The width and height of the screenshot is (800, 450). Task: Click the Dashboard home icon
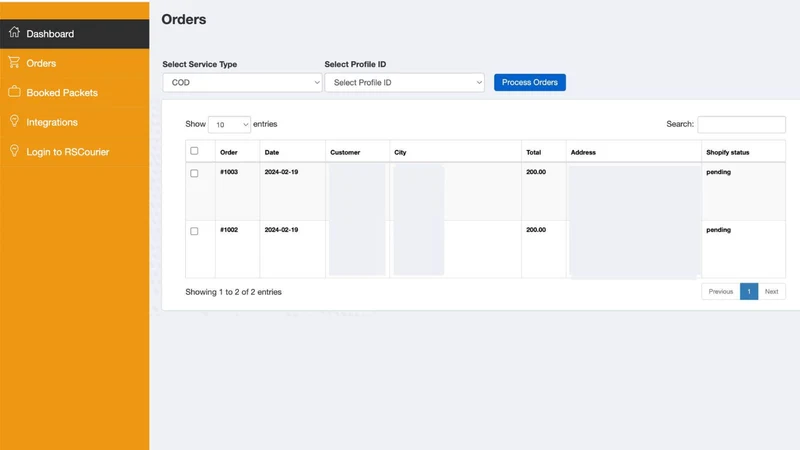click(14, 32)
